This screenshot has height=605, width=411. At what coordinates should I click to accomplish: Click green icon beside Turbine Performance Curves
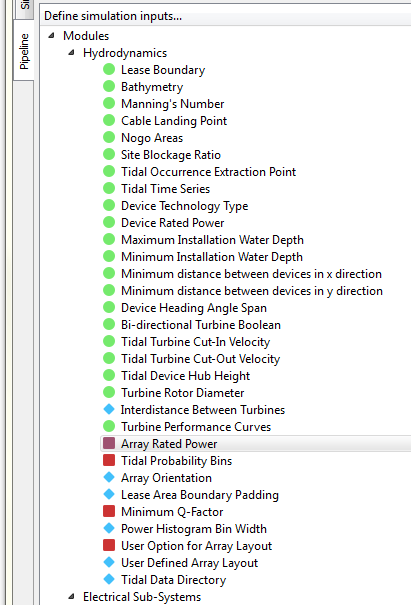tap(109, 426)
